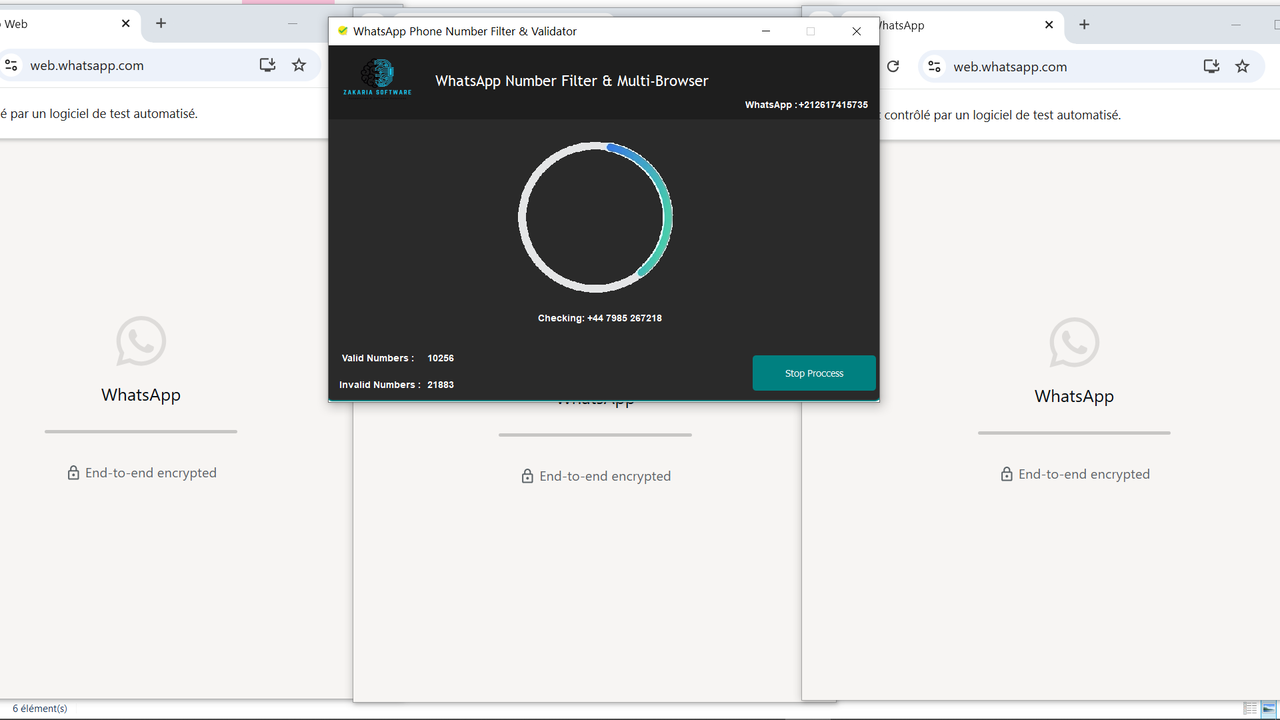Click the lock icon in right browser window
Image resolution: width=1280 pixels, height=720 pixels.
click(x=1006, y=474)
